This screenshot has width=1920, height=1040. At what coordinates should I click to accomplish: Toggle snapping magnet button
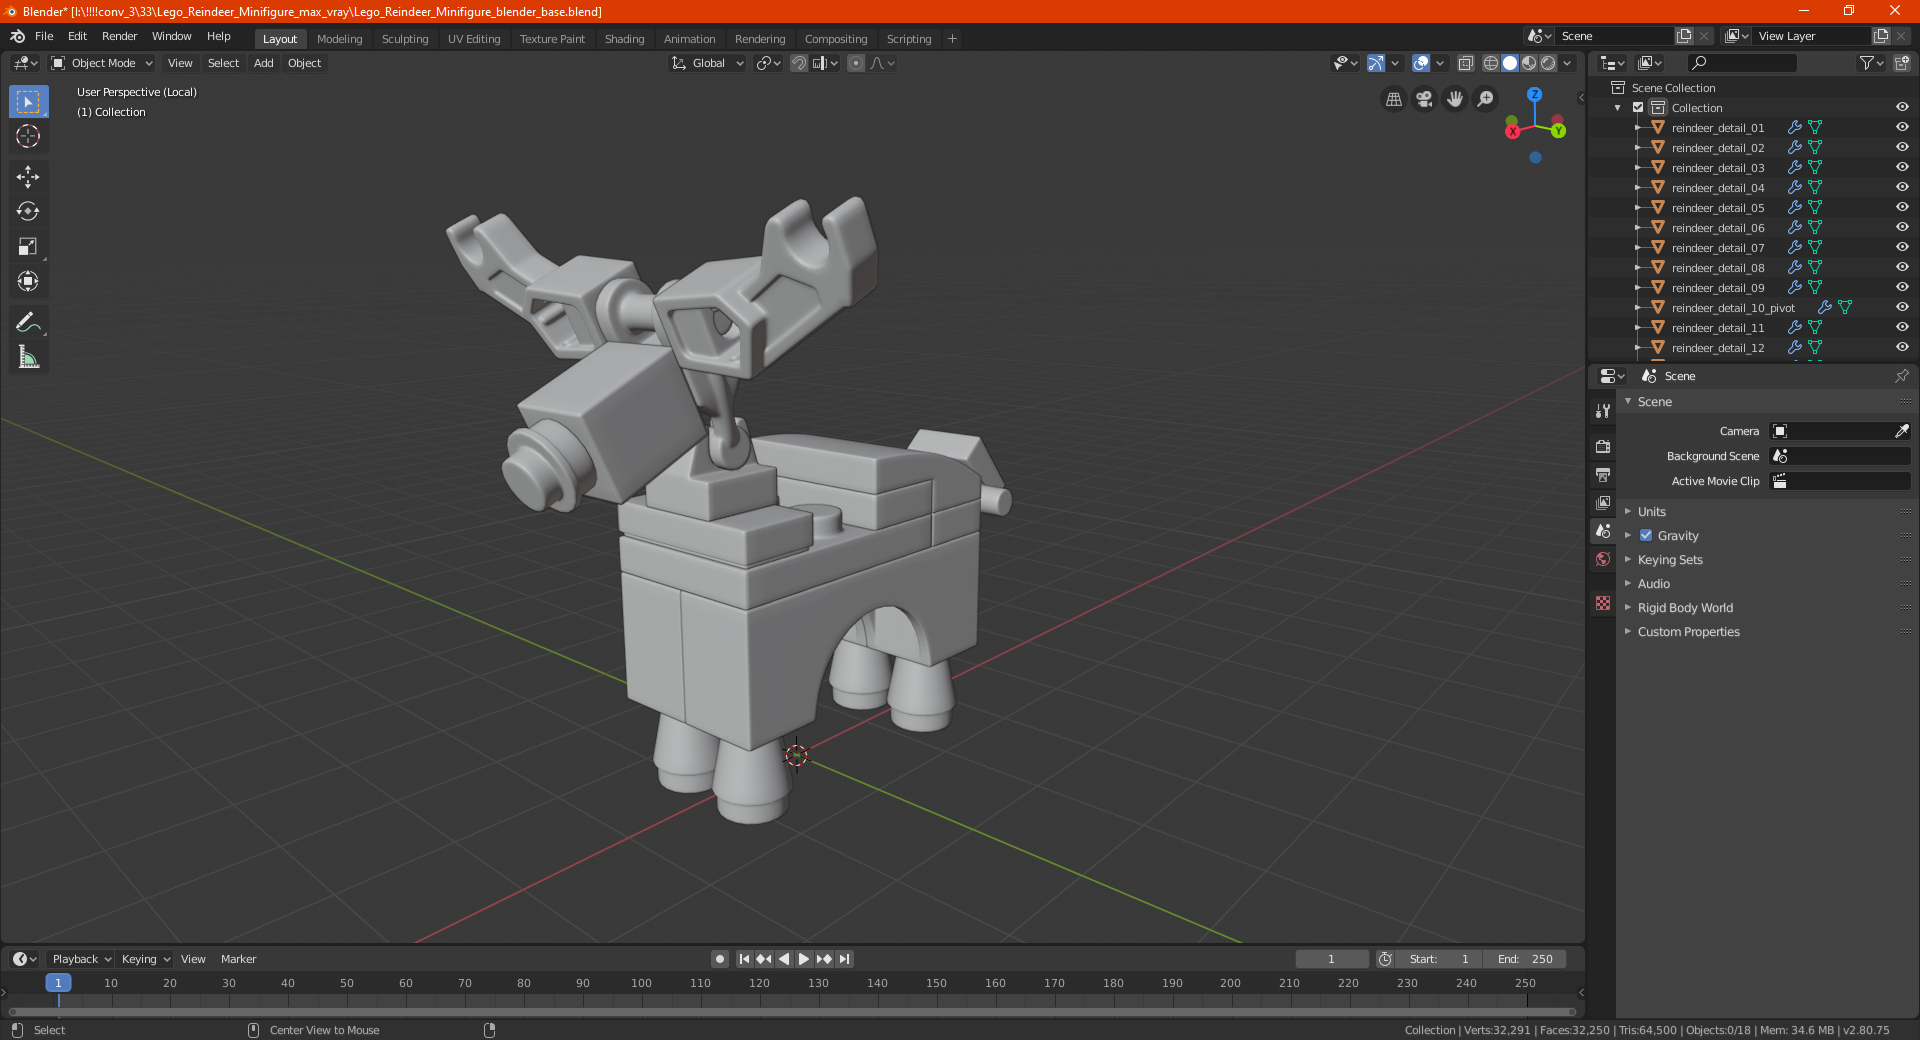799,63
